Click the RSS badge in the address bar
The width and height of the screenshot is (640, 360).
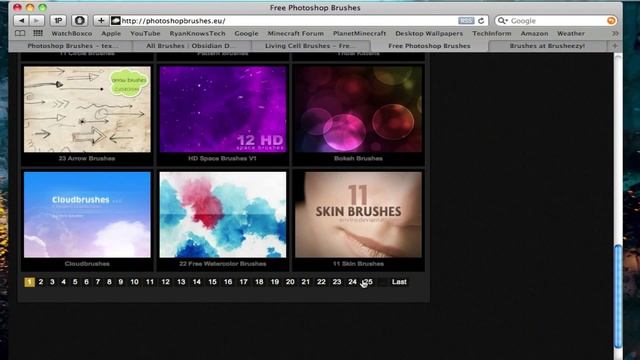coord(466,21)
